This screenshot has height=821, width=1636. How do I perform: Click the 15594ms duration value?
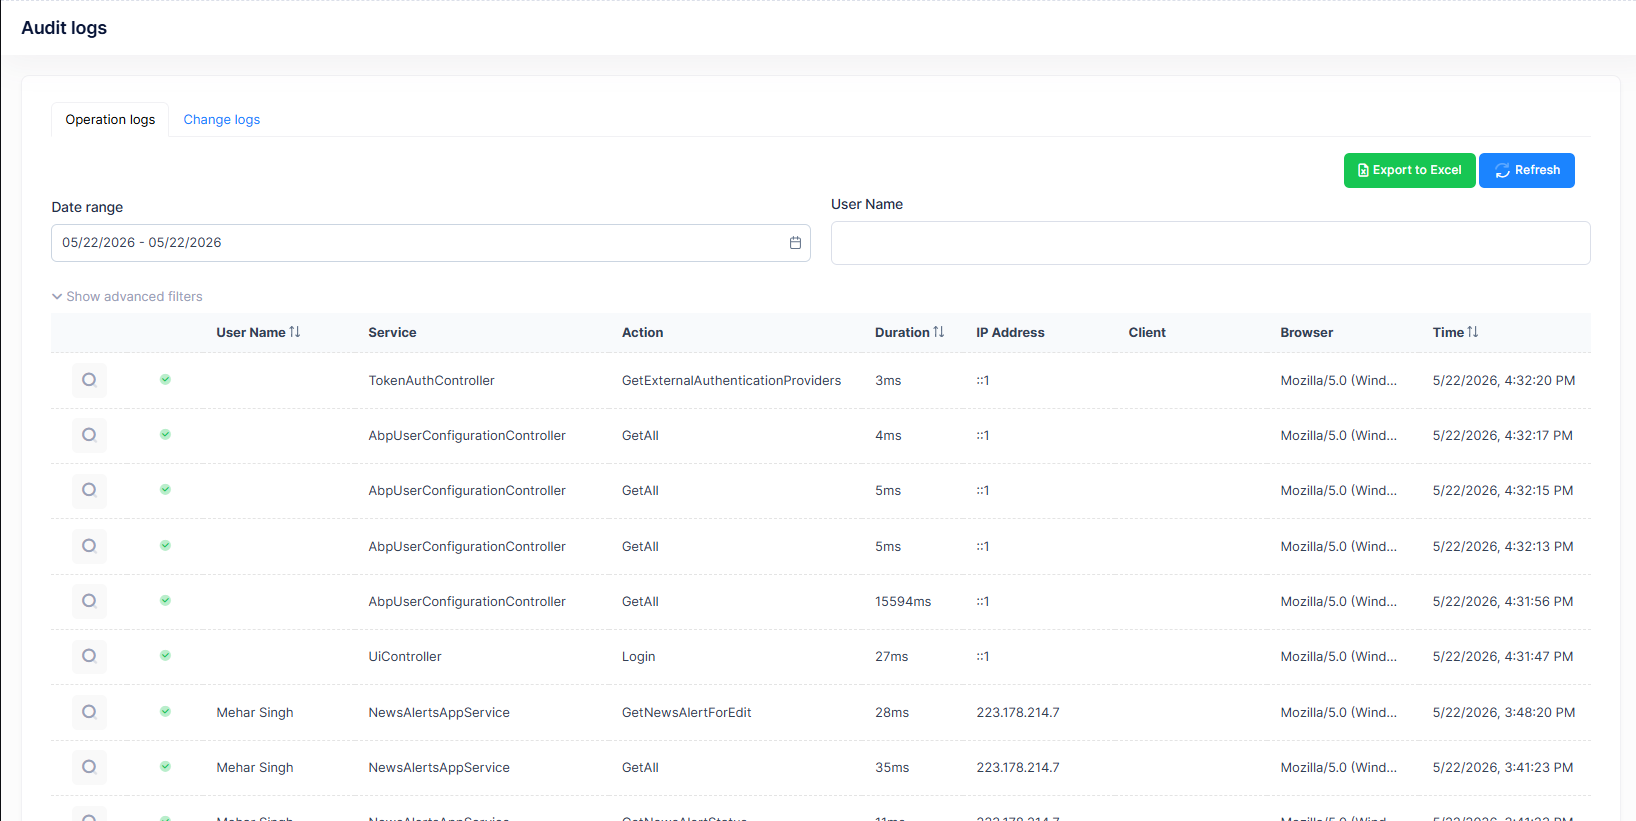tap(903, 602)
